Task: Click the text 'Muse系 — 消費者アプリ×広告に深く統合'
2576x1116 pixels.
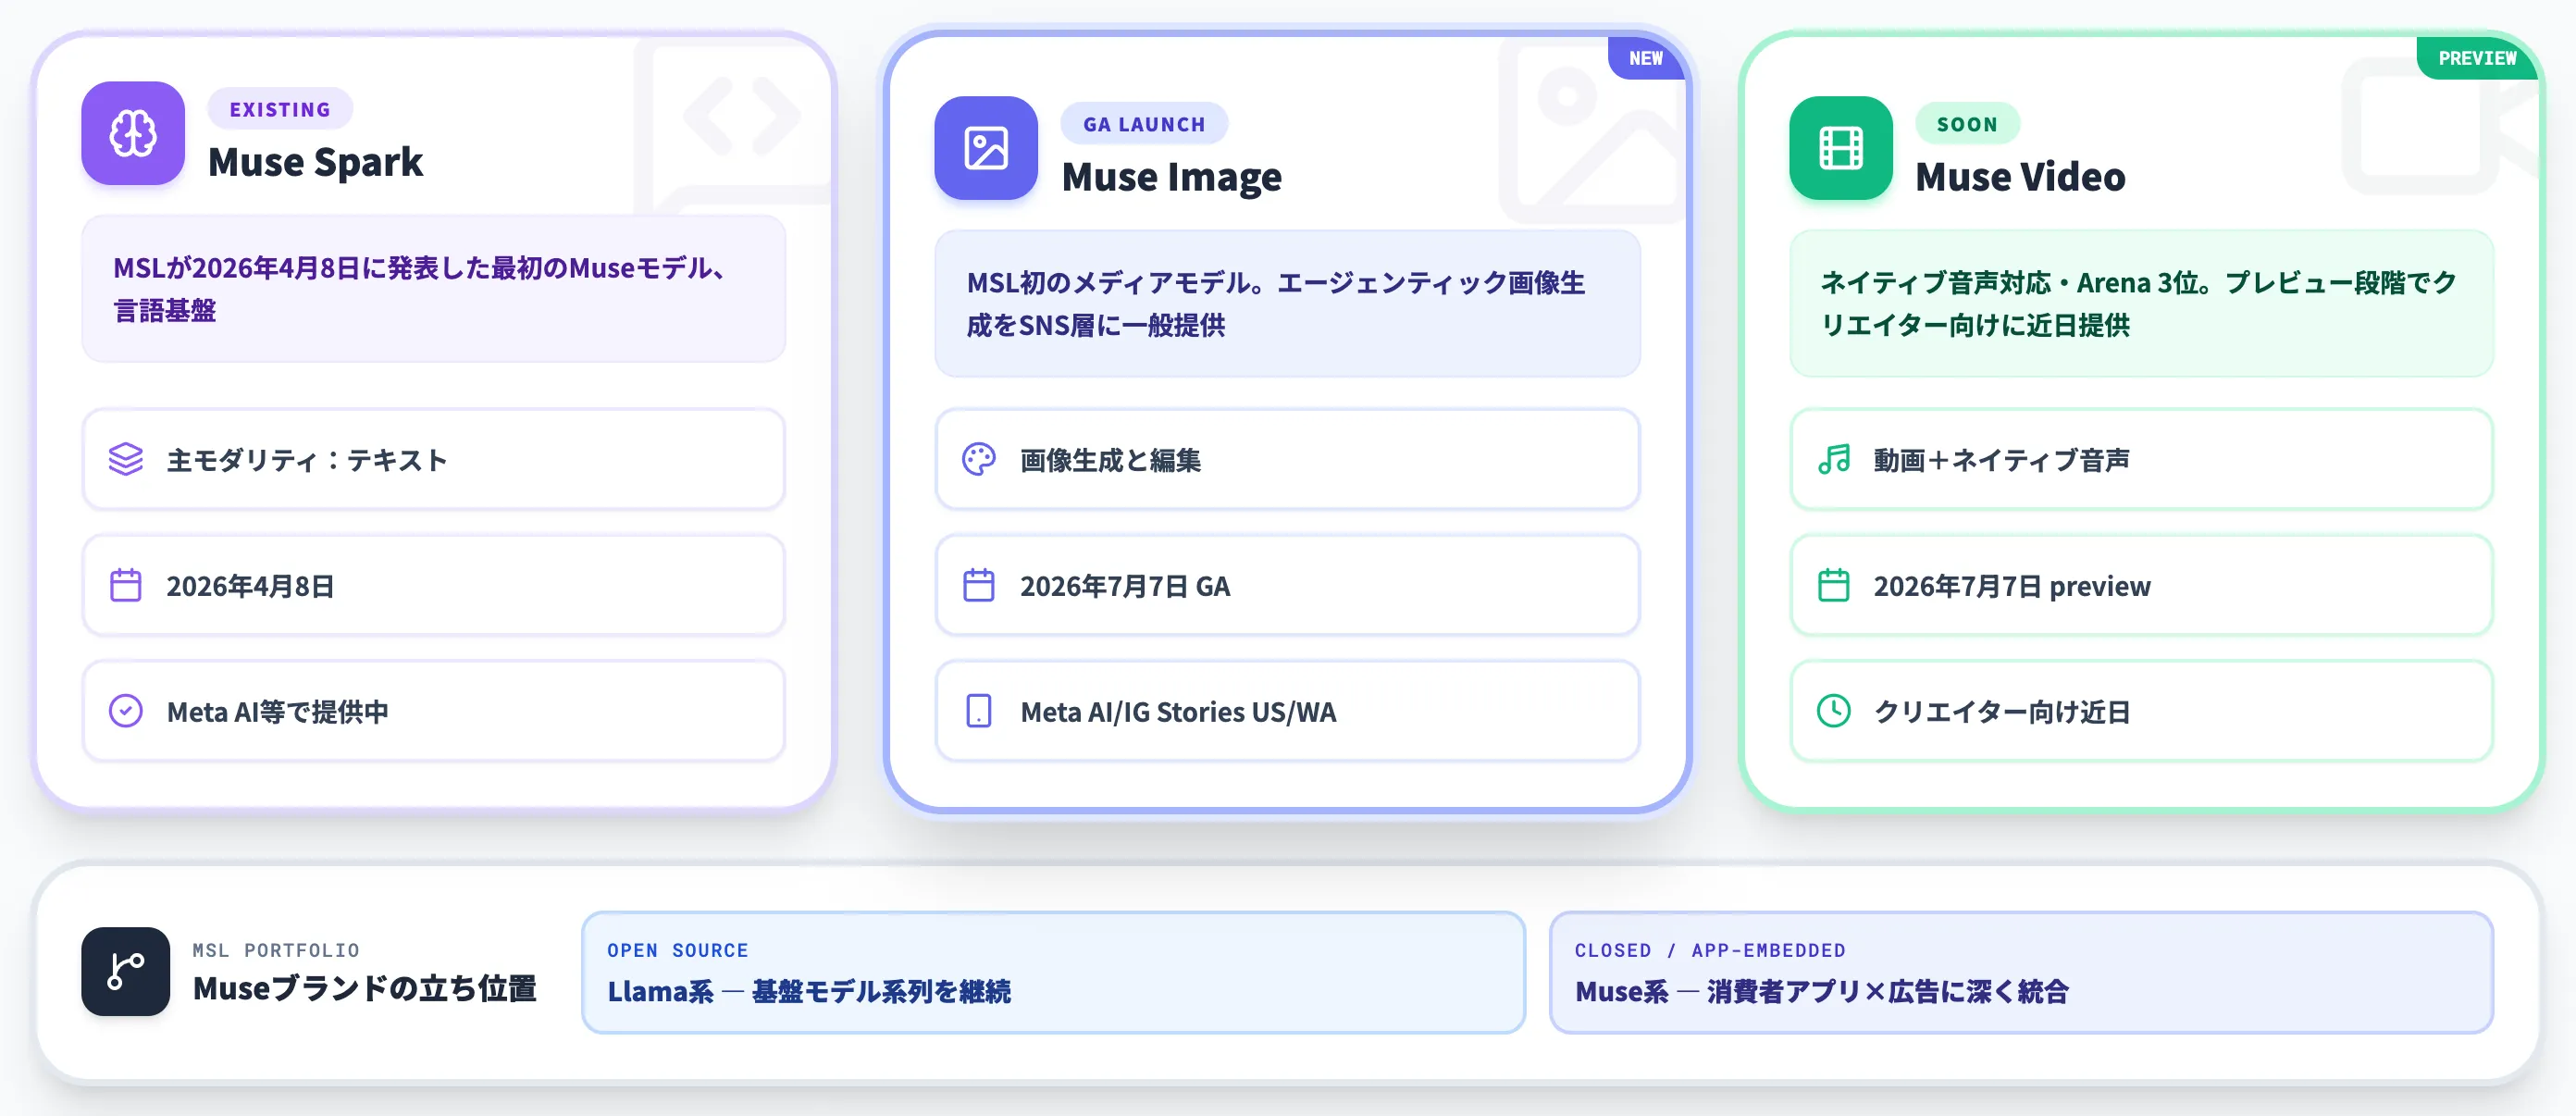Action: tap(1822, 991)
